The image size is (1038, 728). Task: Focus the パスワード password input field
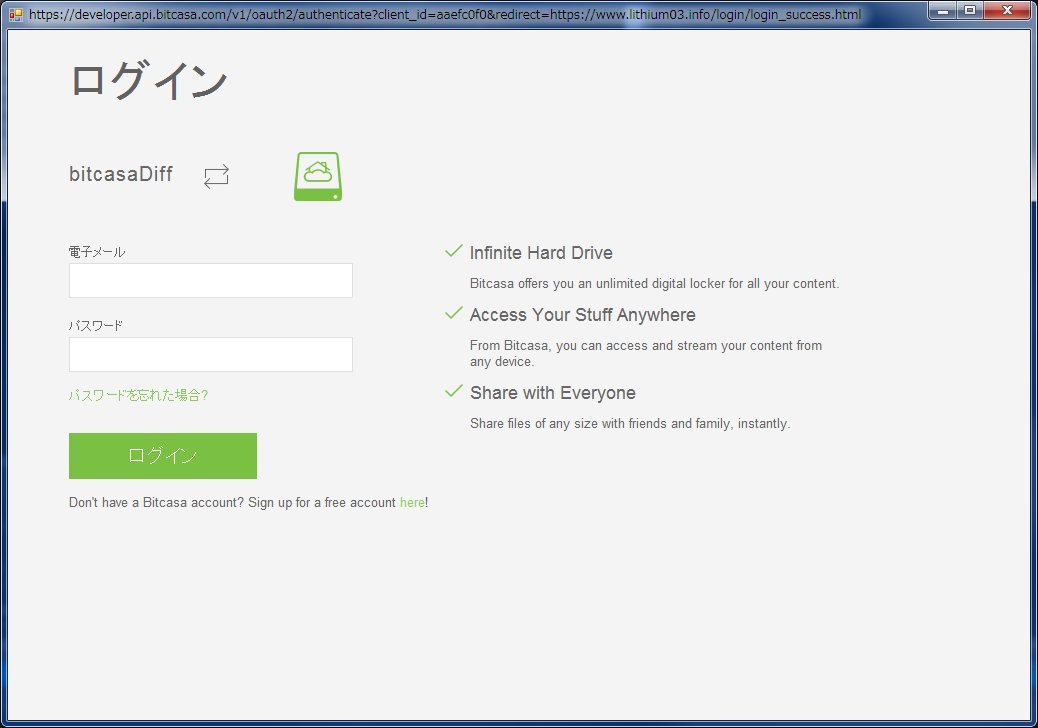click(x=210, y=355)
